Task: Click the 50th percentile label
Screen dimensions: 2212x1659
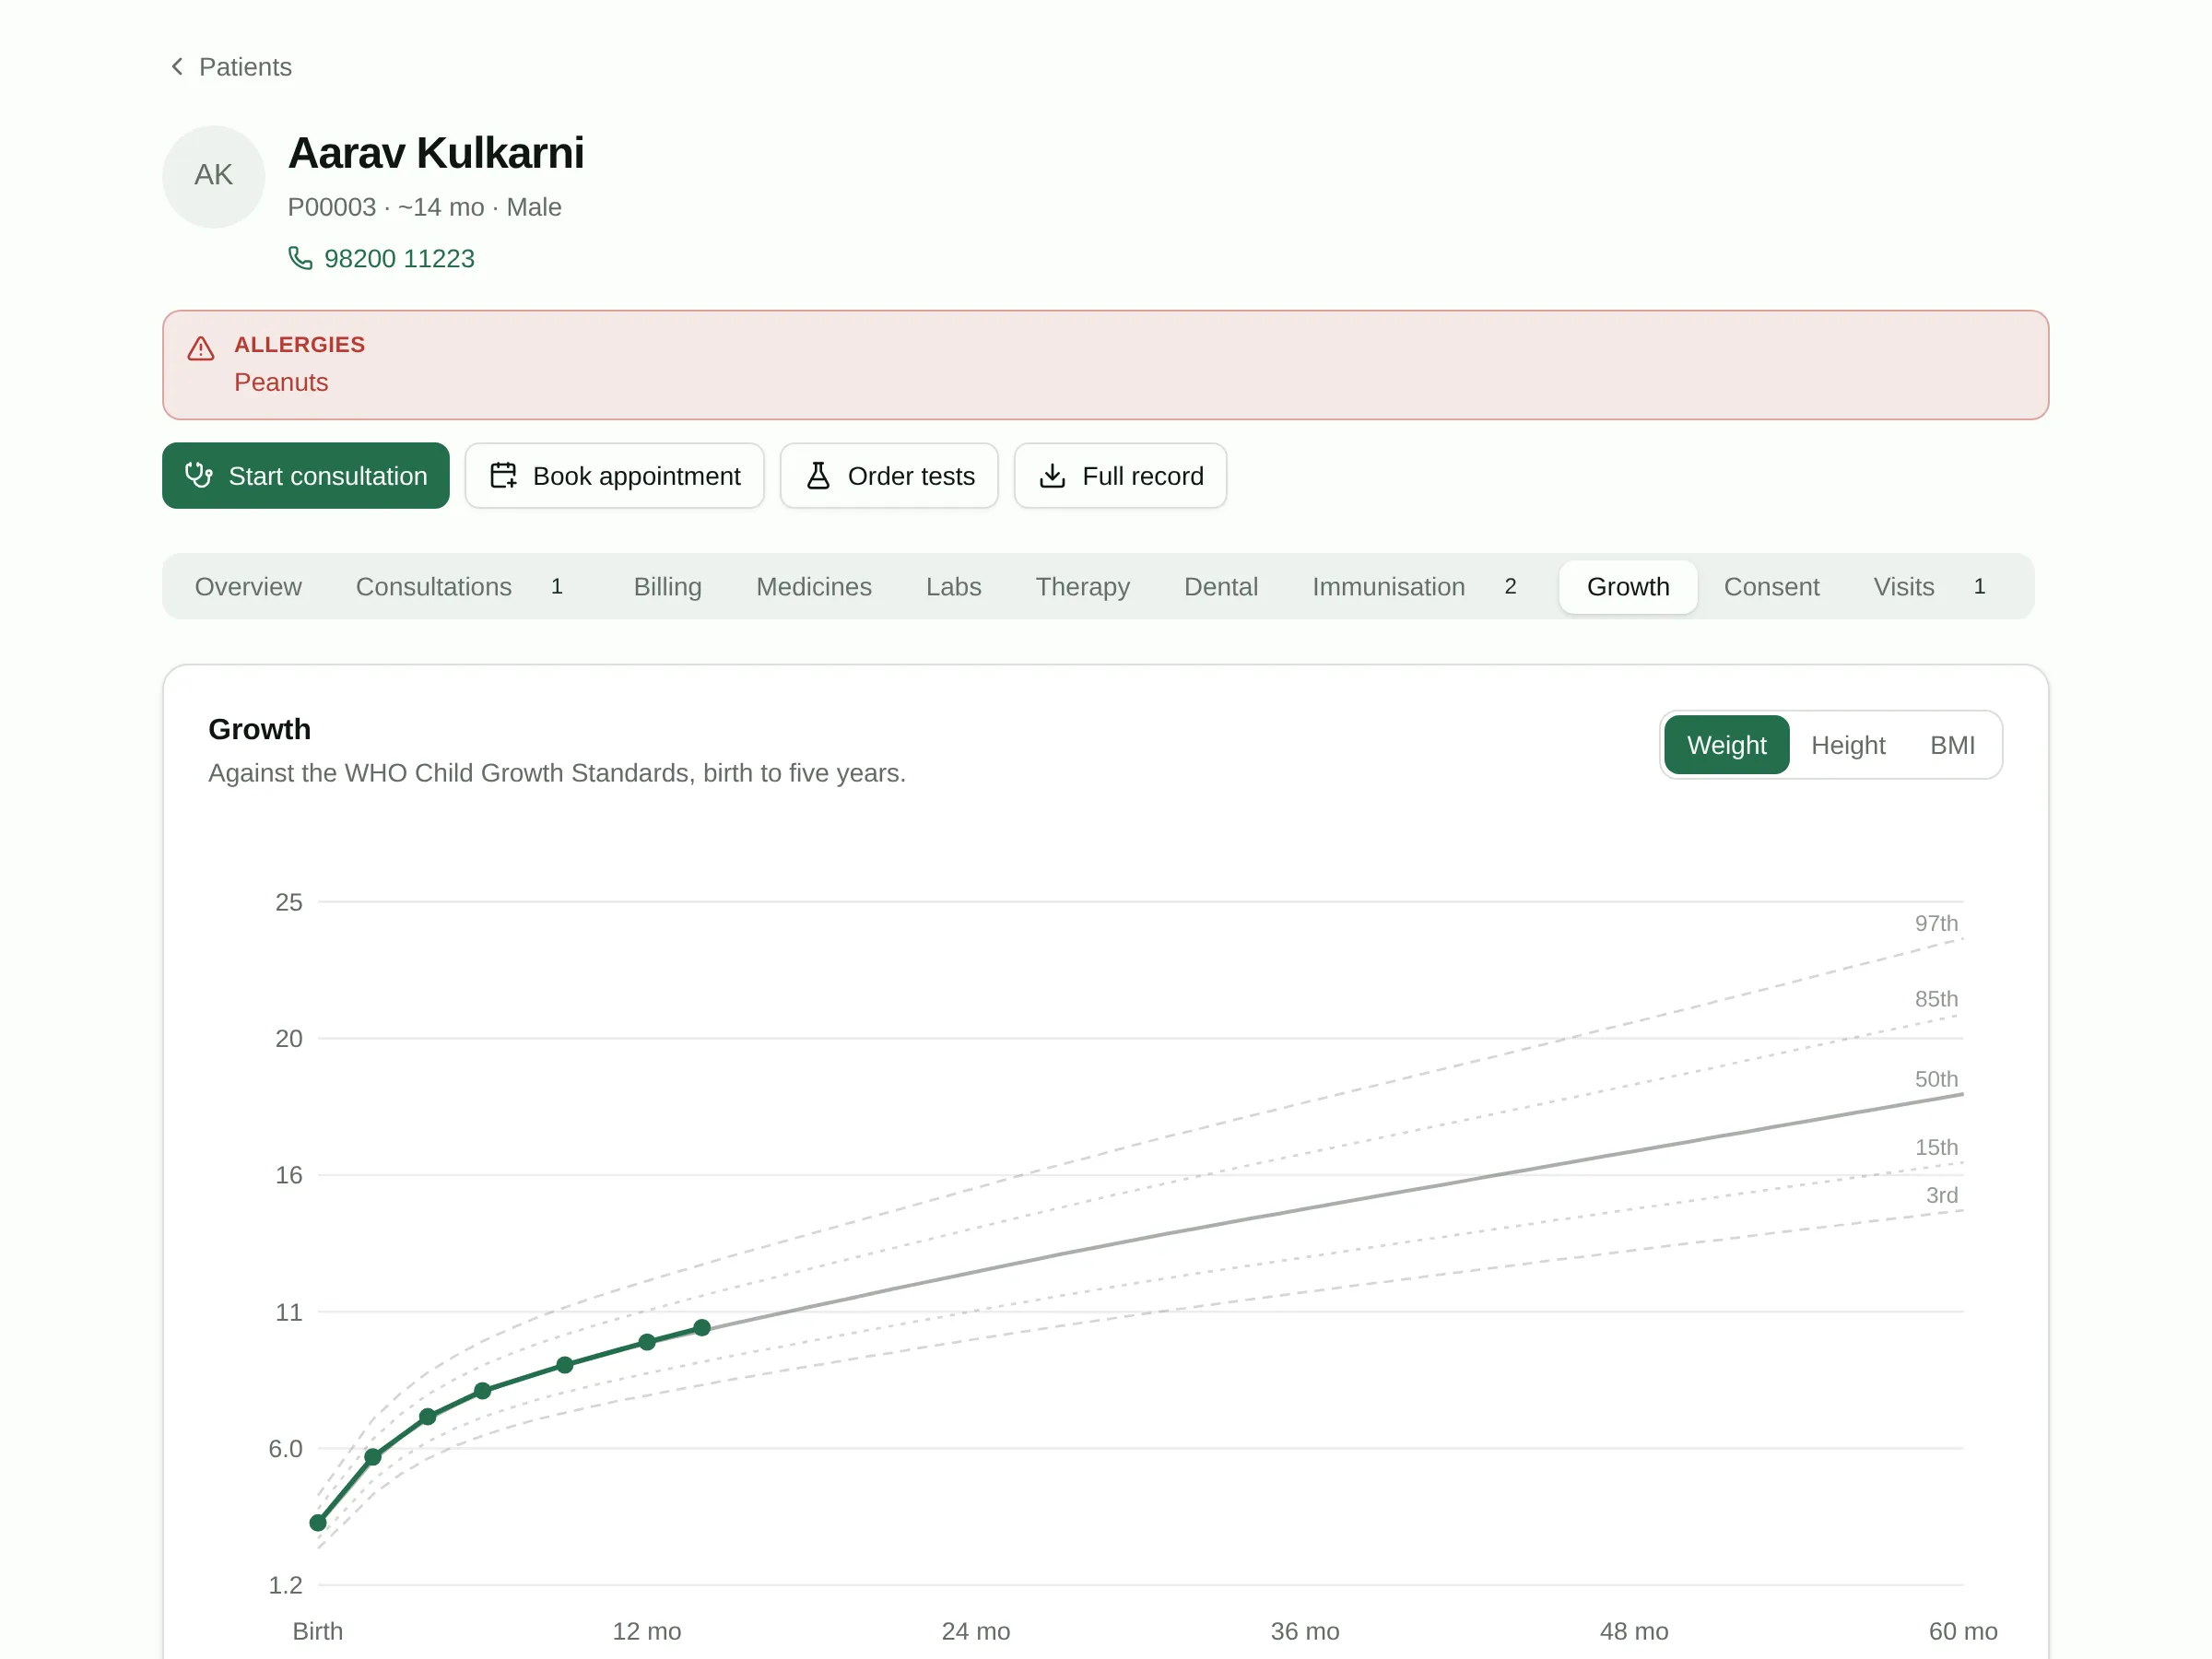Action: tap(1936, 1079)
